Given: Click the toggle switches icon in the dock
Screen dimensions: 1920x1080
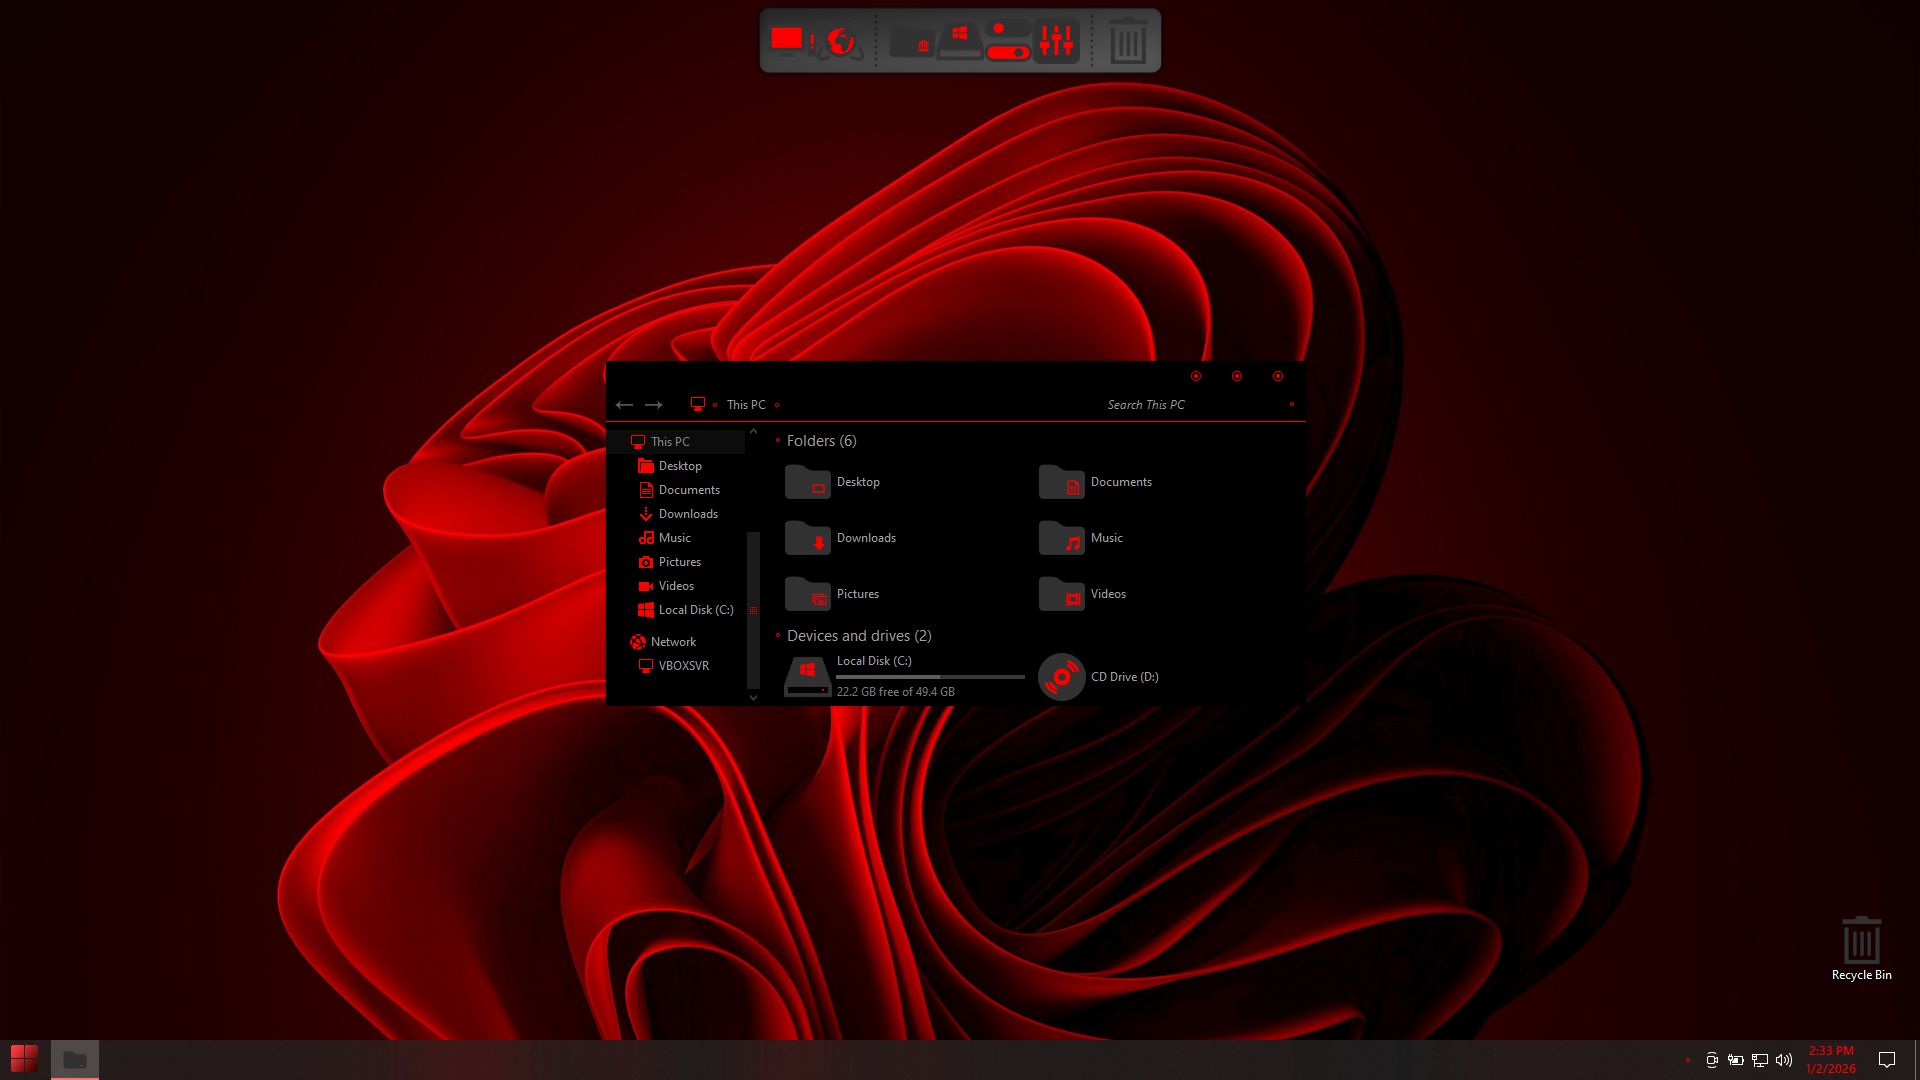Looking at the screenshot, I should [1006, 41].
